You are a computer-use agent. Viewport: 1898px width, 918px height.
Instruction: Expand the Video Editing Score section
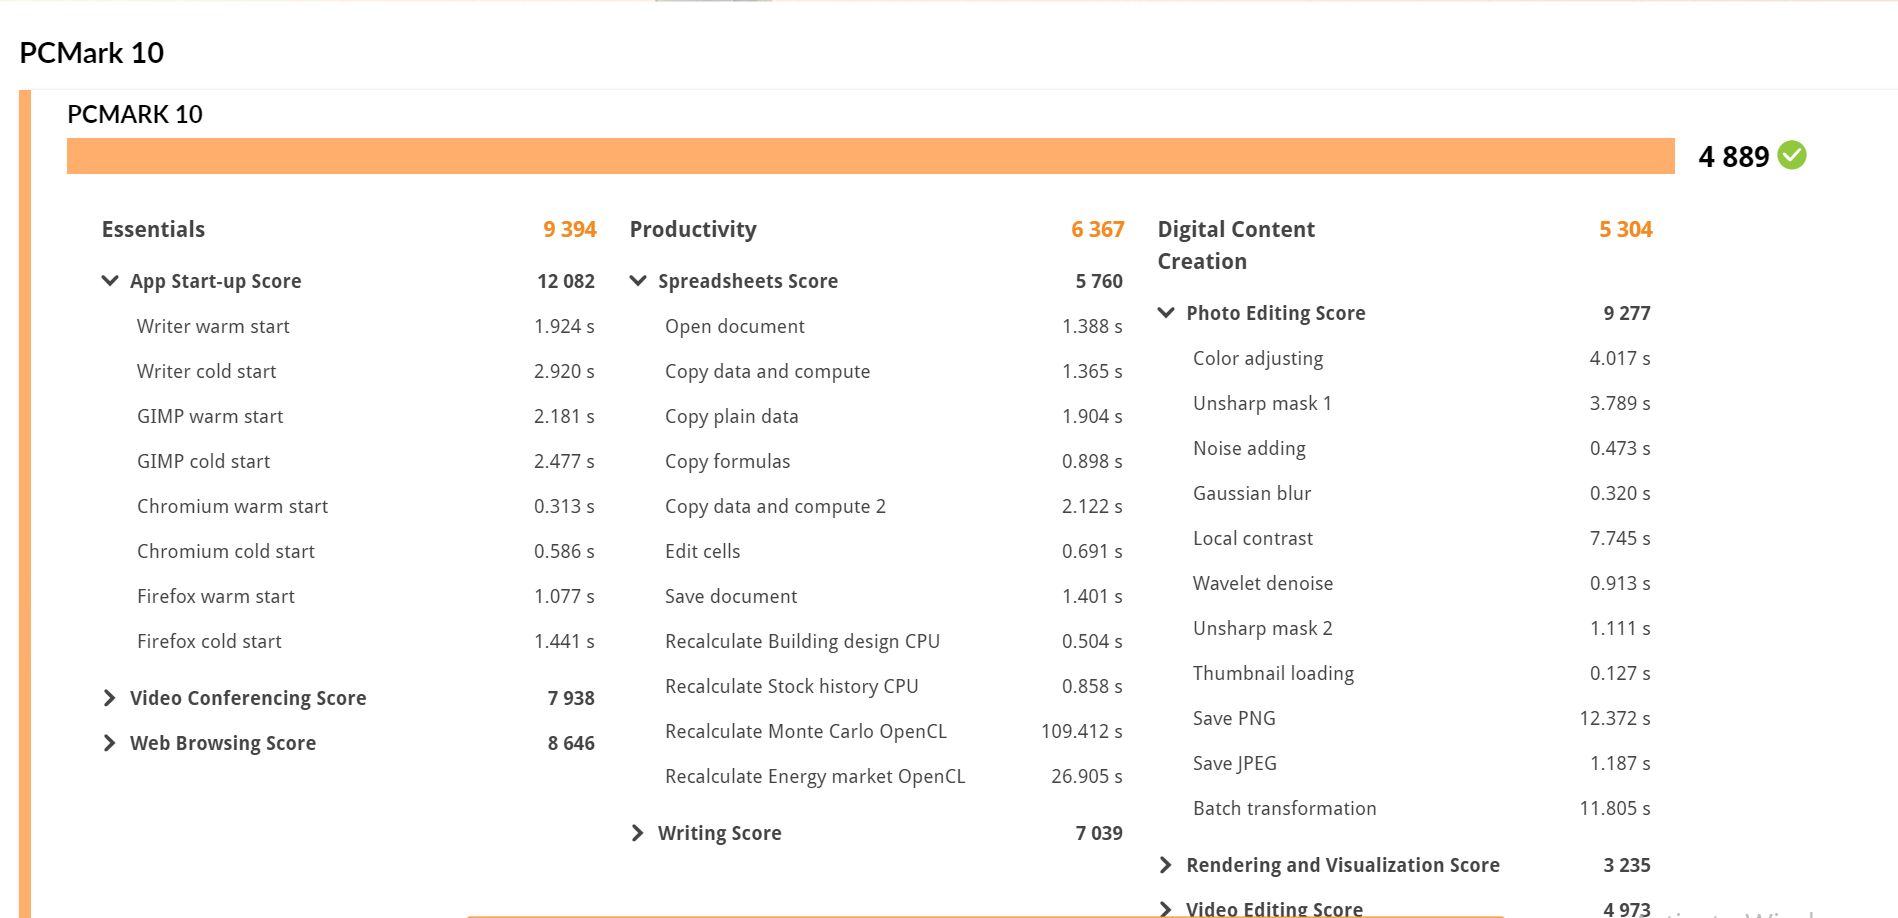point(1166,908)
